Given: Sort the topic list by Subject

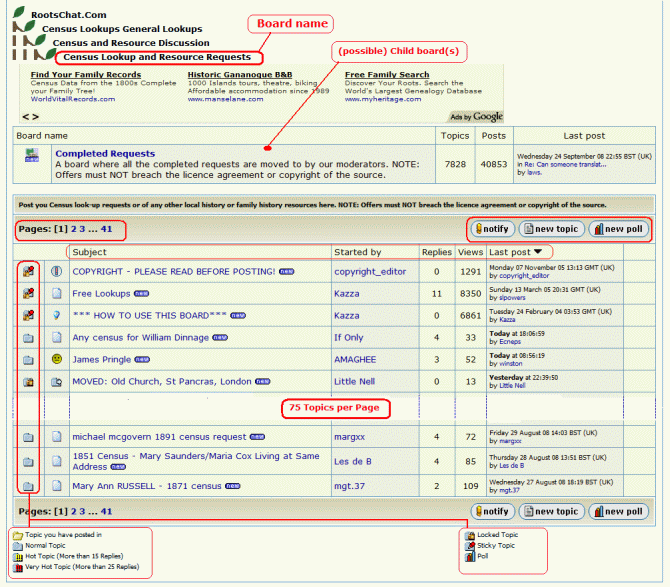Looking at the screenshot, I should point(90,252).
